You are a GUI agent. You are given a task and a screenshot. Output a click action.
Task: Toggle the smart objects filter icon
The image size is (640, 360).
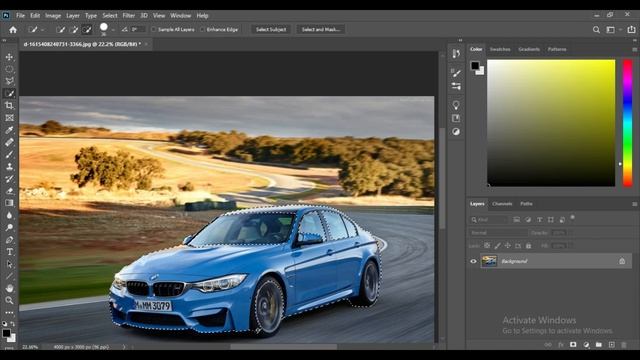(x=562, y=220)
